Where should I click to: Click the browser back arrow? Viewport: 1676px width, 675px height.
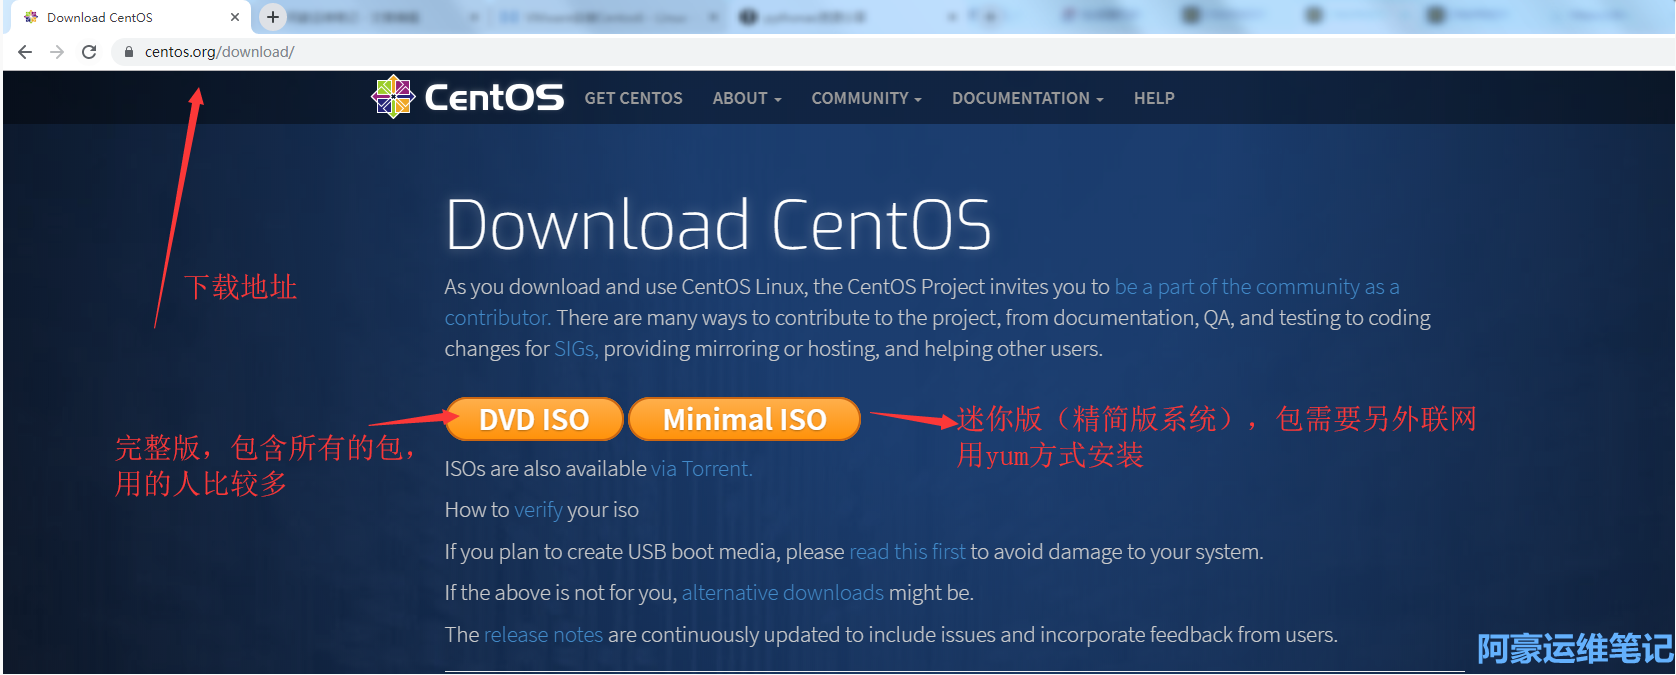click(25, 52)
